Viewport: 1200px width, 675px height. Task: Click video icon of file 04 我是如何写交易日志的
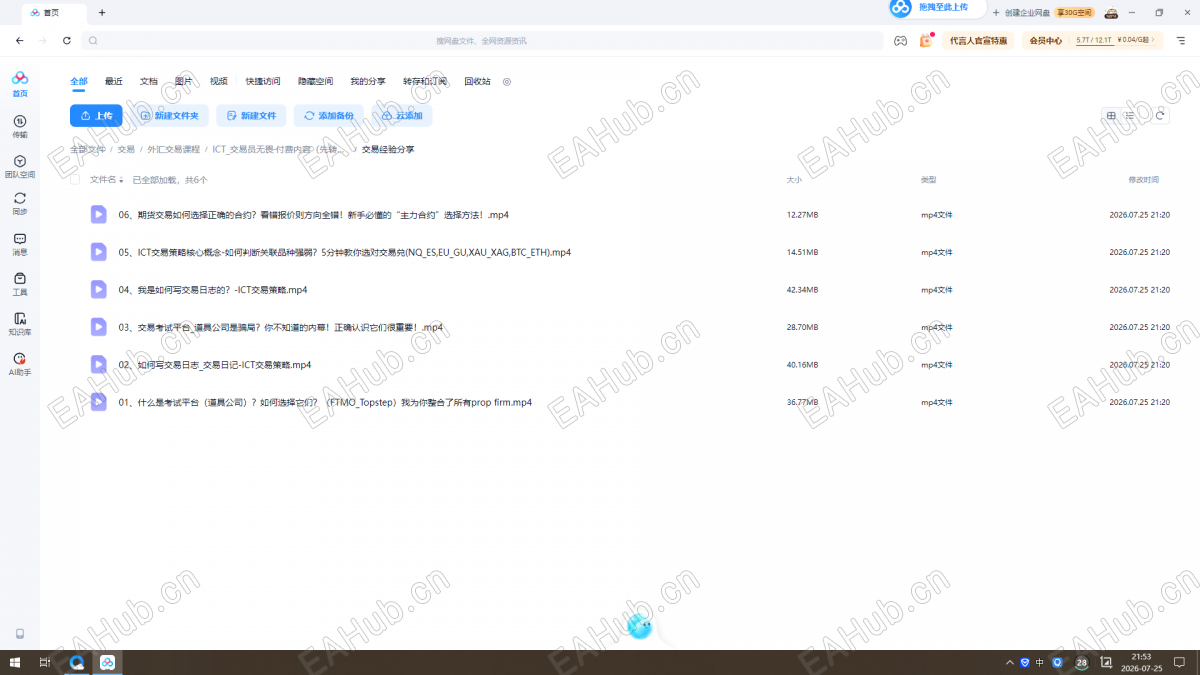point(98,289)
